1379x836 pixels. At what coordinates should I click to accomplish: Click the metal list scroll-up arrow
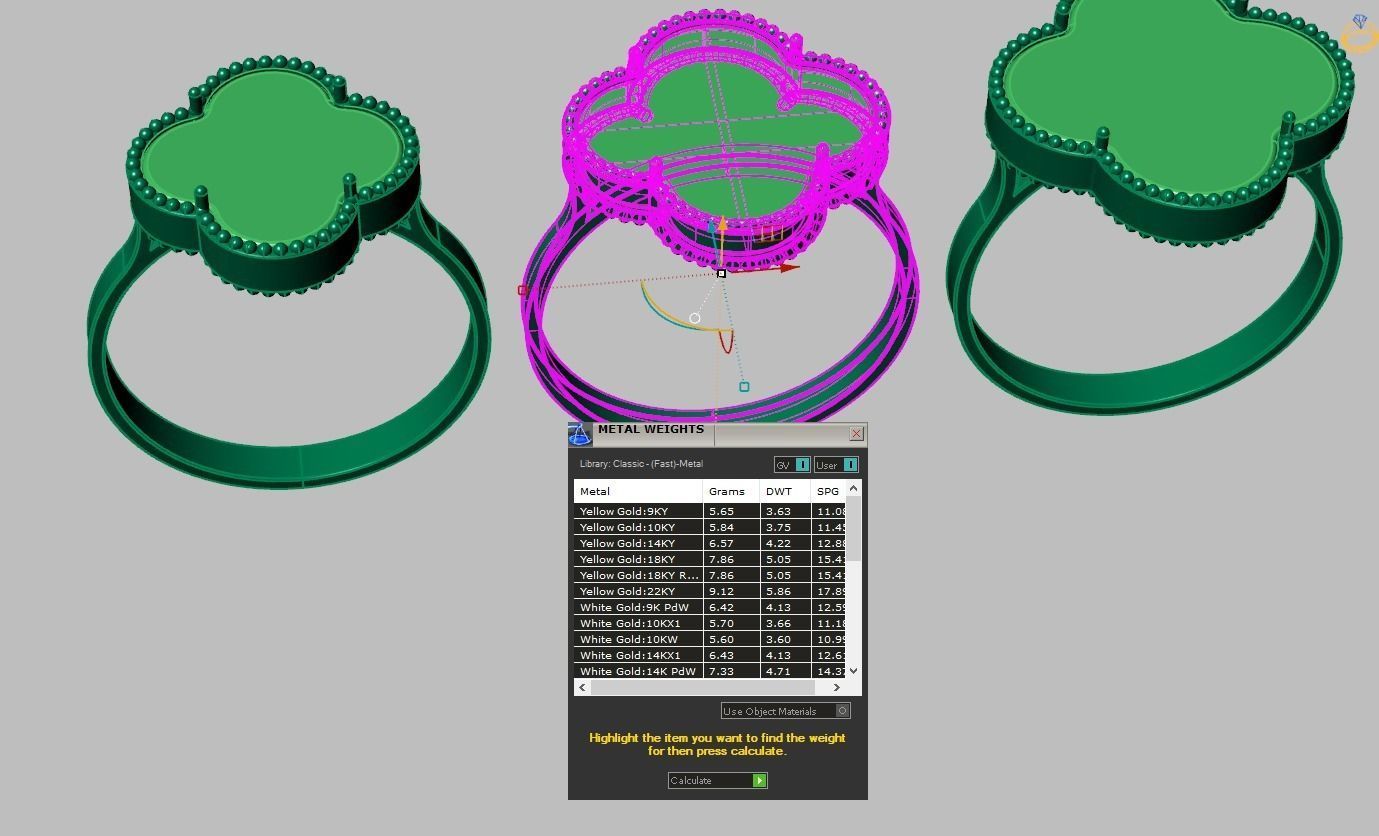853,488
